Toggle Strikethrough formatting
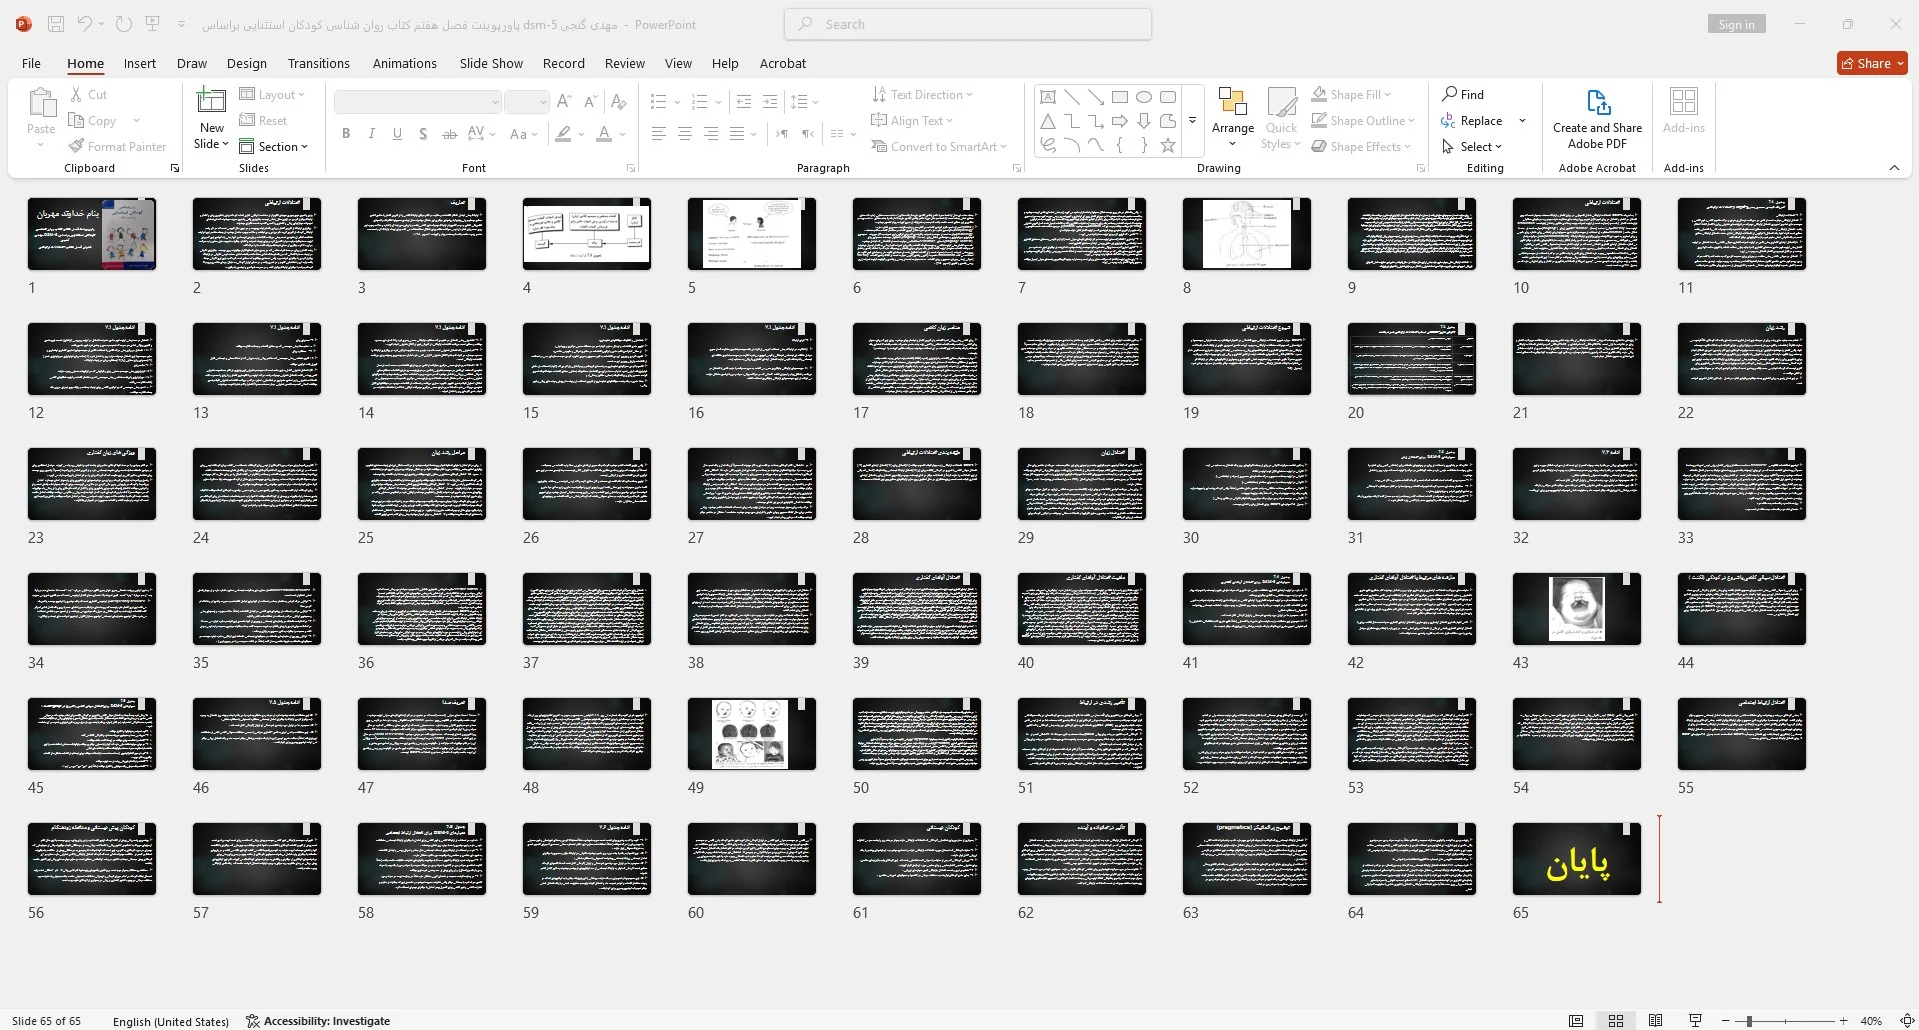Screen dimensions: 1919x1030 (449, 133)
